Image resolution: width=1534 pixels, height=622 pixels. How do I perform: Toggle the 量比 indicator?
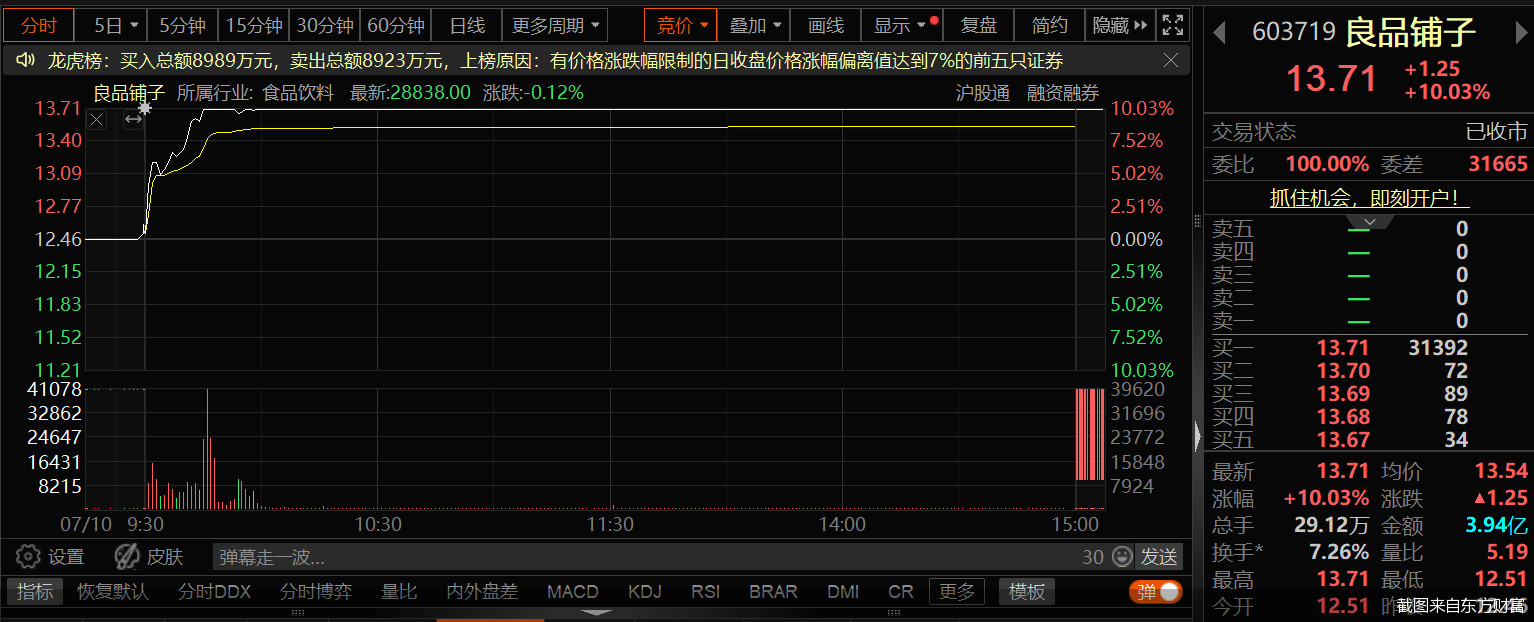[x=399, y=592]
